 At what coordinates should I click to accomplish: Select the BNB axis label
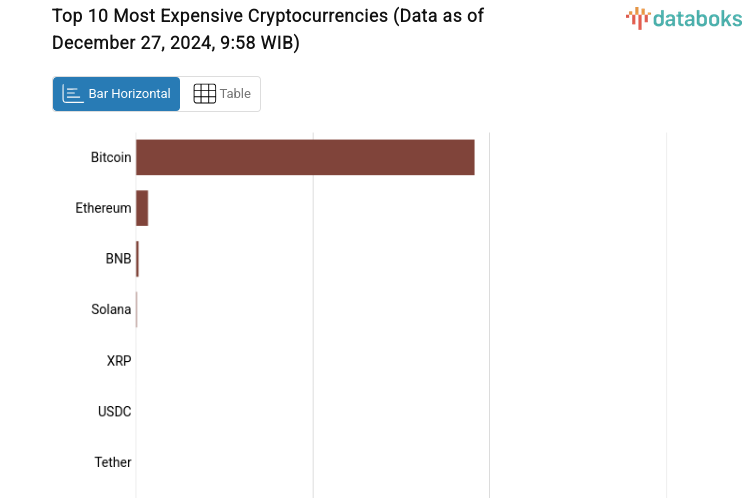(118, 259)
